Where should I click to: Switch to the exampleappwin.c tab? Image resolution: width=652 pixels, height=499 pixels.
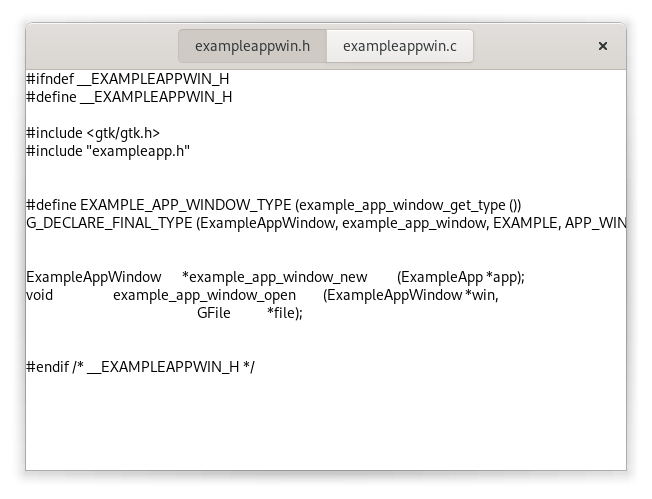click(x=400, y=46)
